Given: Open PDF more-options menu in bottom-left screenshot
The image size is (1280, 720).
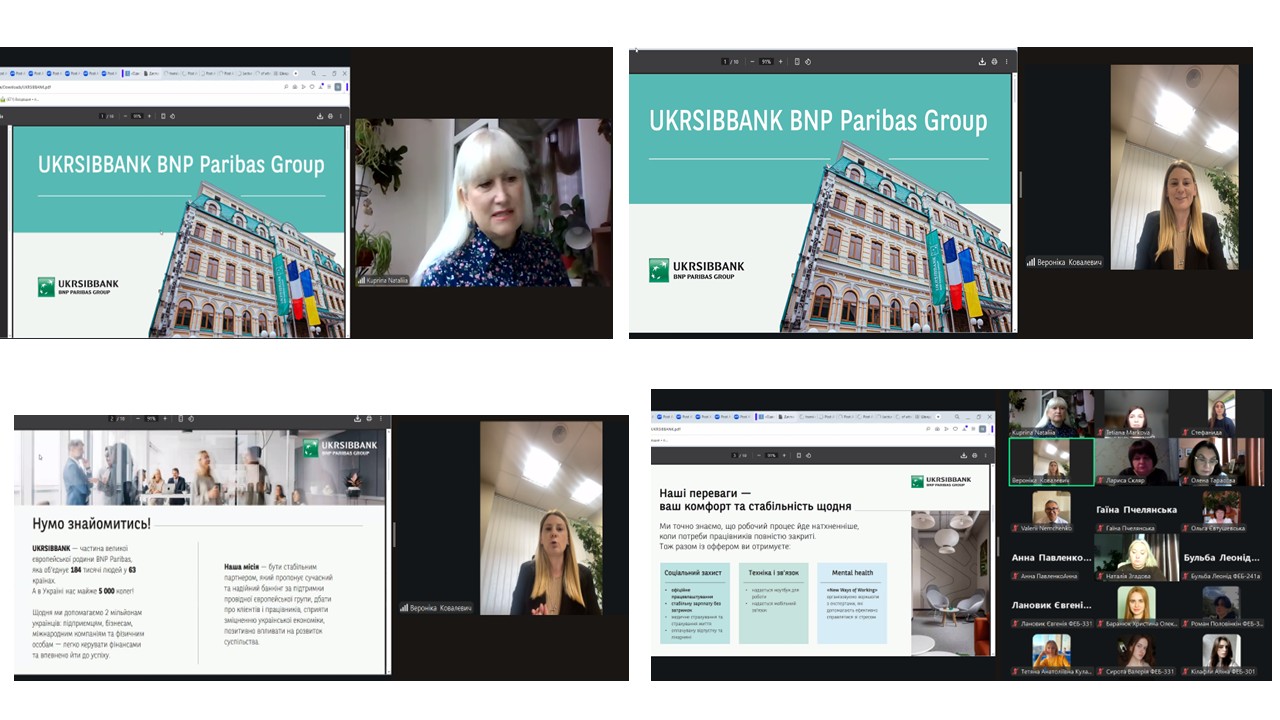Looking at the screenshot, I should [381, 418].
